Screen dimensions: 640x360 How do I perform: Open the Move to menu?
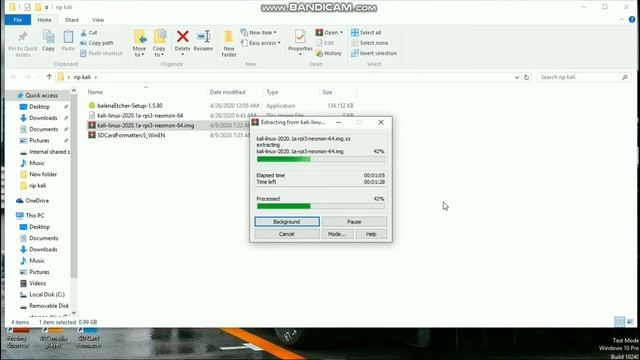140,43
